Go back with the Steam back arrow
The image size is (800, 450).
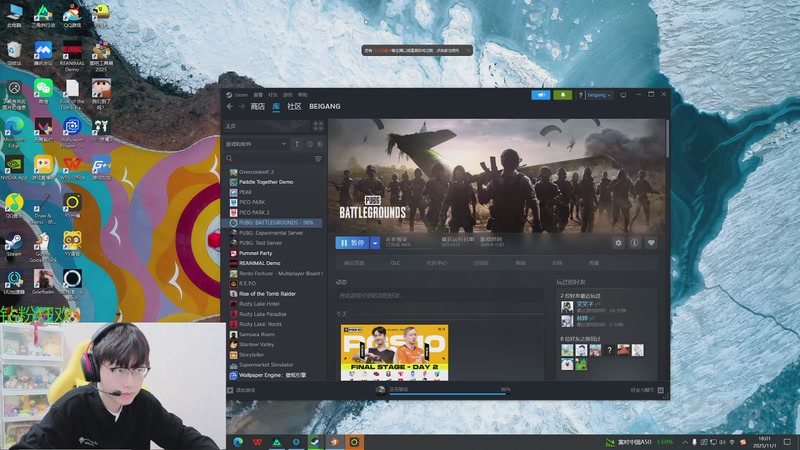pos(230,107)
